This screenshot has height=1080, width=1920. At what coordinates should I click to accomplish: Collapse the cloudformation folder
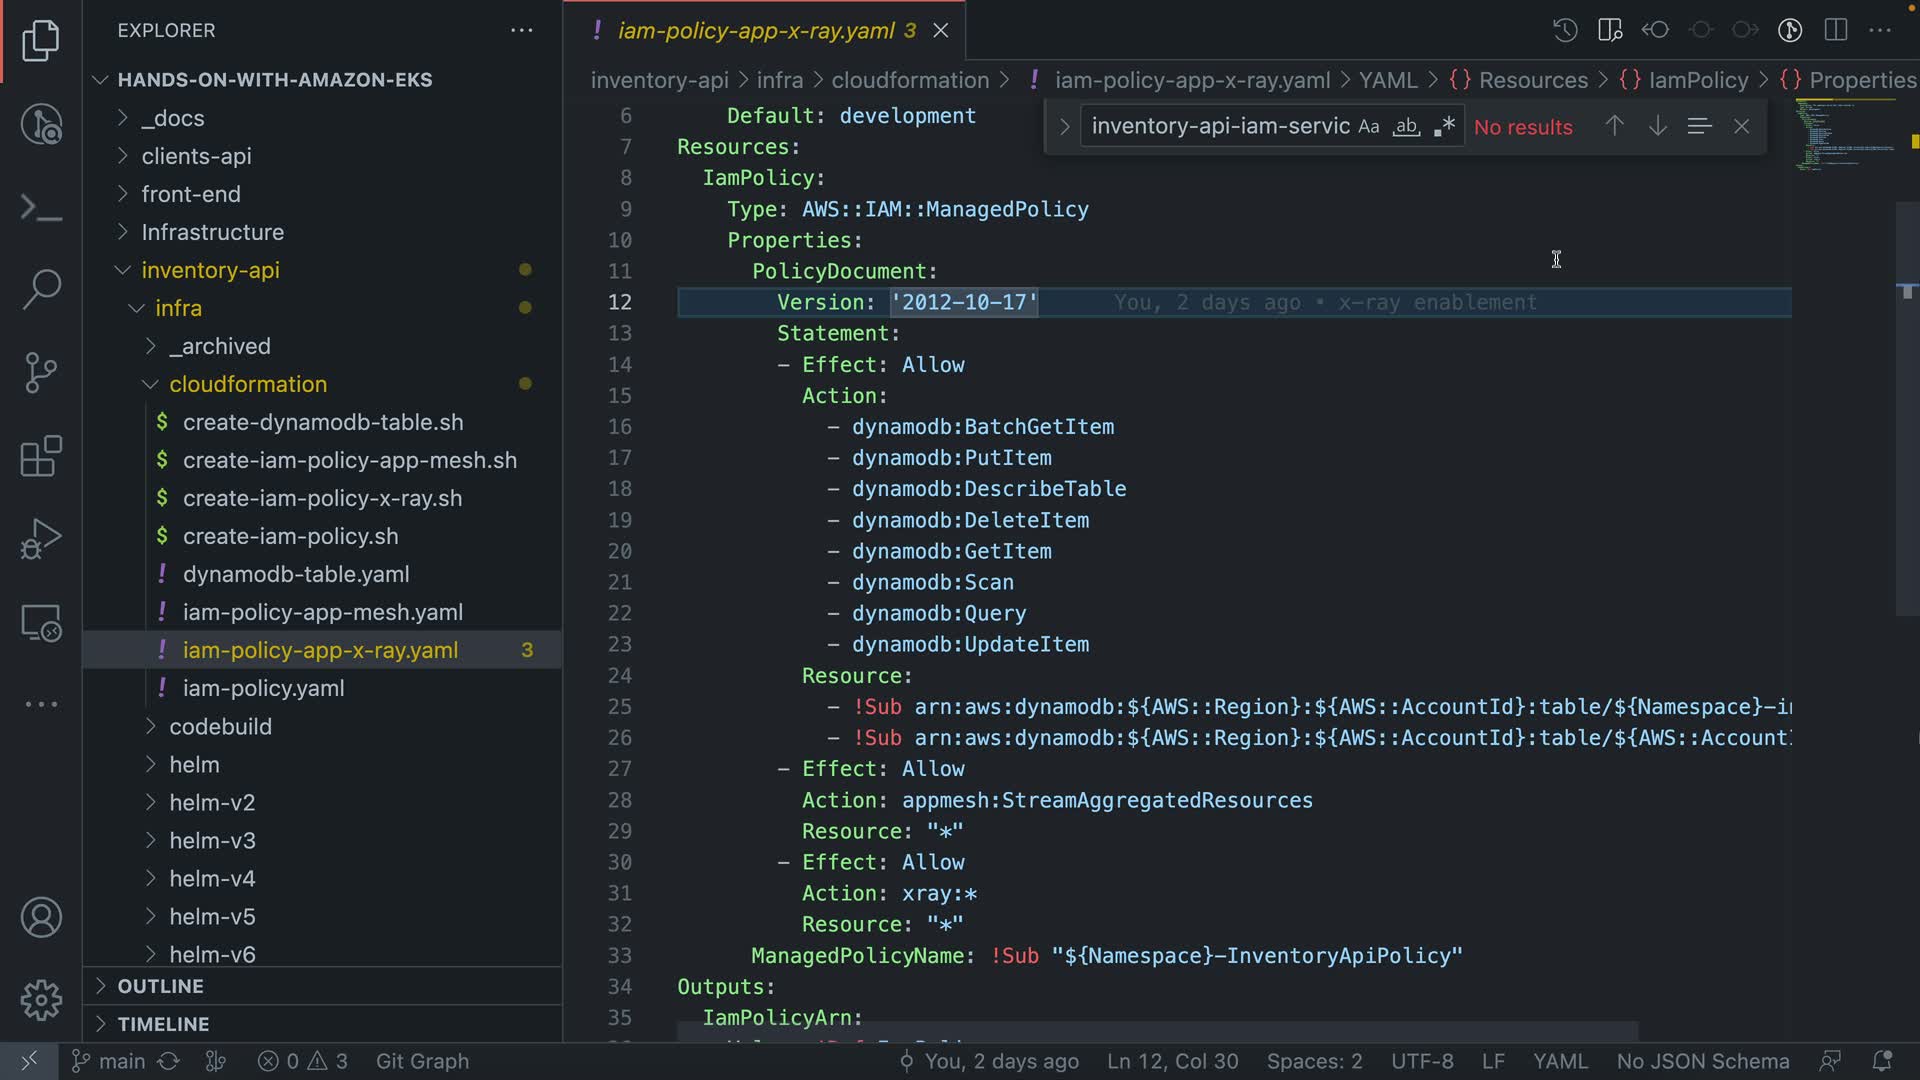point(248,384)
